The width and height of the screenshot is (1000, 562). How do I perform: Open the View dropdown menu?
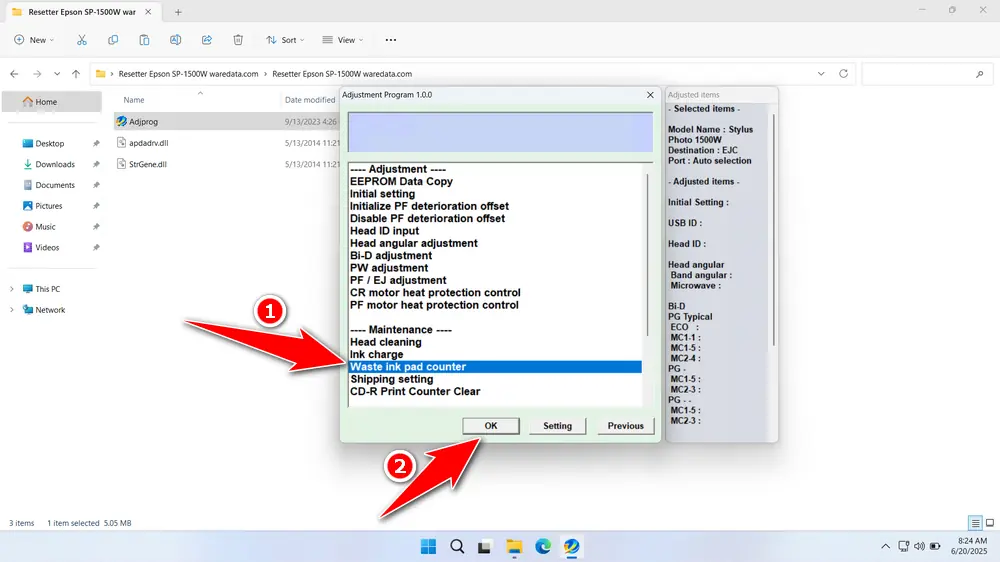pyautogui.click(x=342, y=40)
